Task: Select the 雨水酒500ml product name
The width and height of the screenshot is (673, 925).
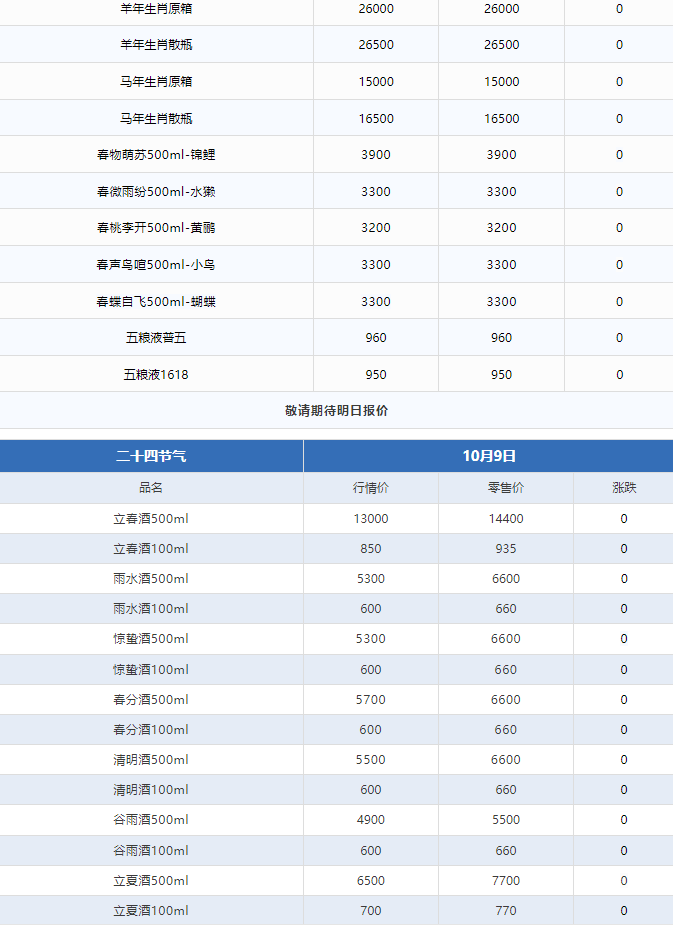Action: click(151, 579)
